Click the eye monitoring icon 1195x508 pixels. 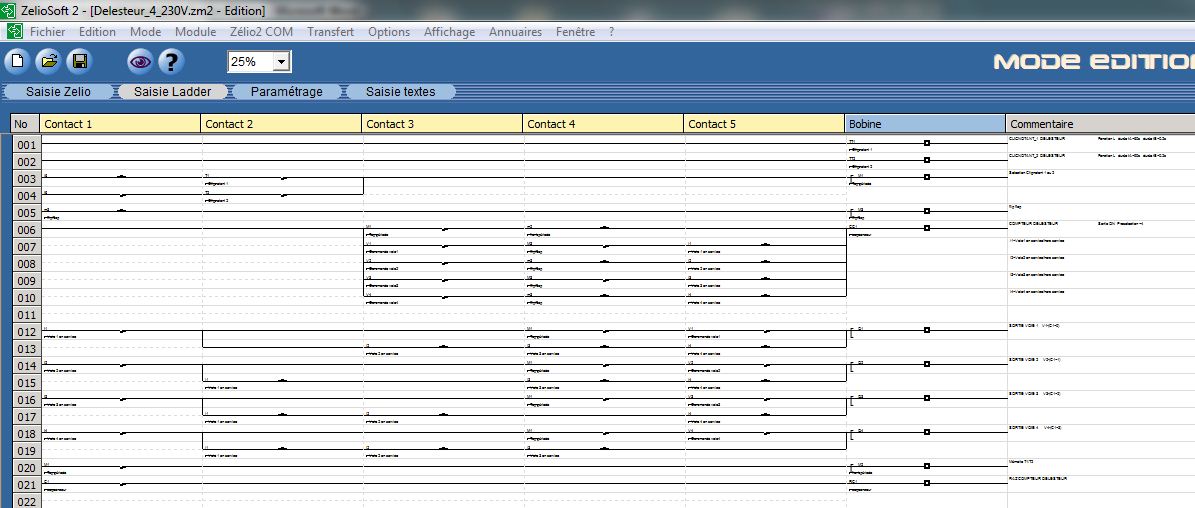140,62
